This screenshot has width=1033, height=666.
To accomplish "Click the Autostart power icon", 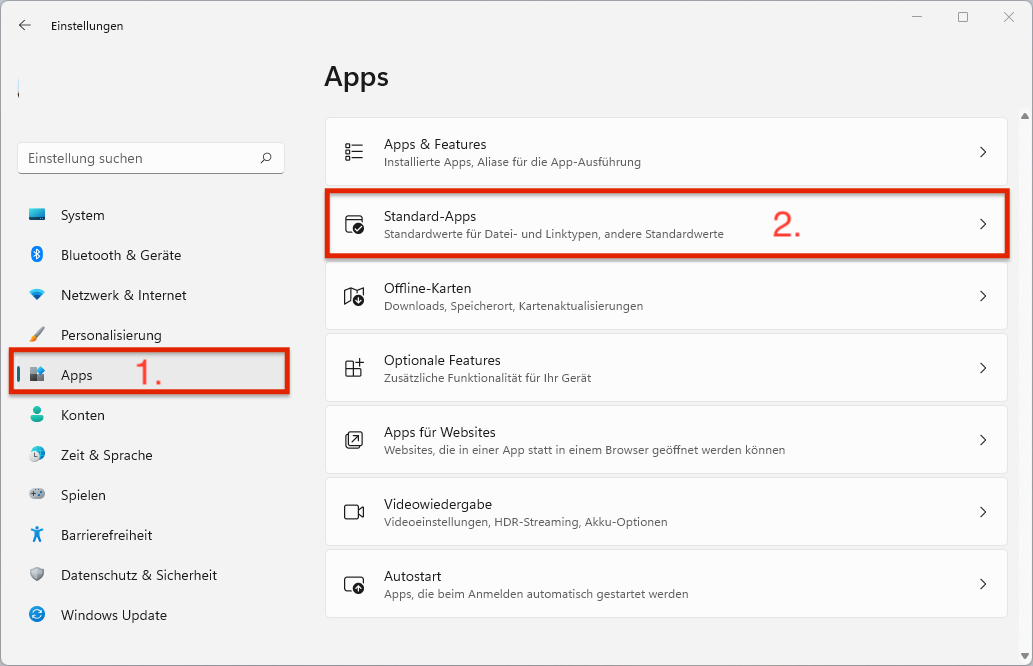I will [353, 583].
